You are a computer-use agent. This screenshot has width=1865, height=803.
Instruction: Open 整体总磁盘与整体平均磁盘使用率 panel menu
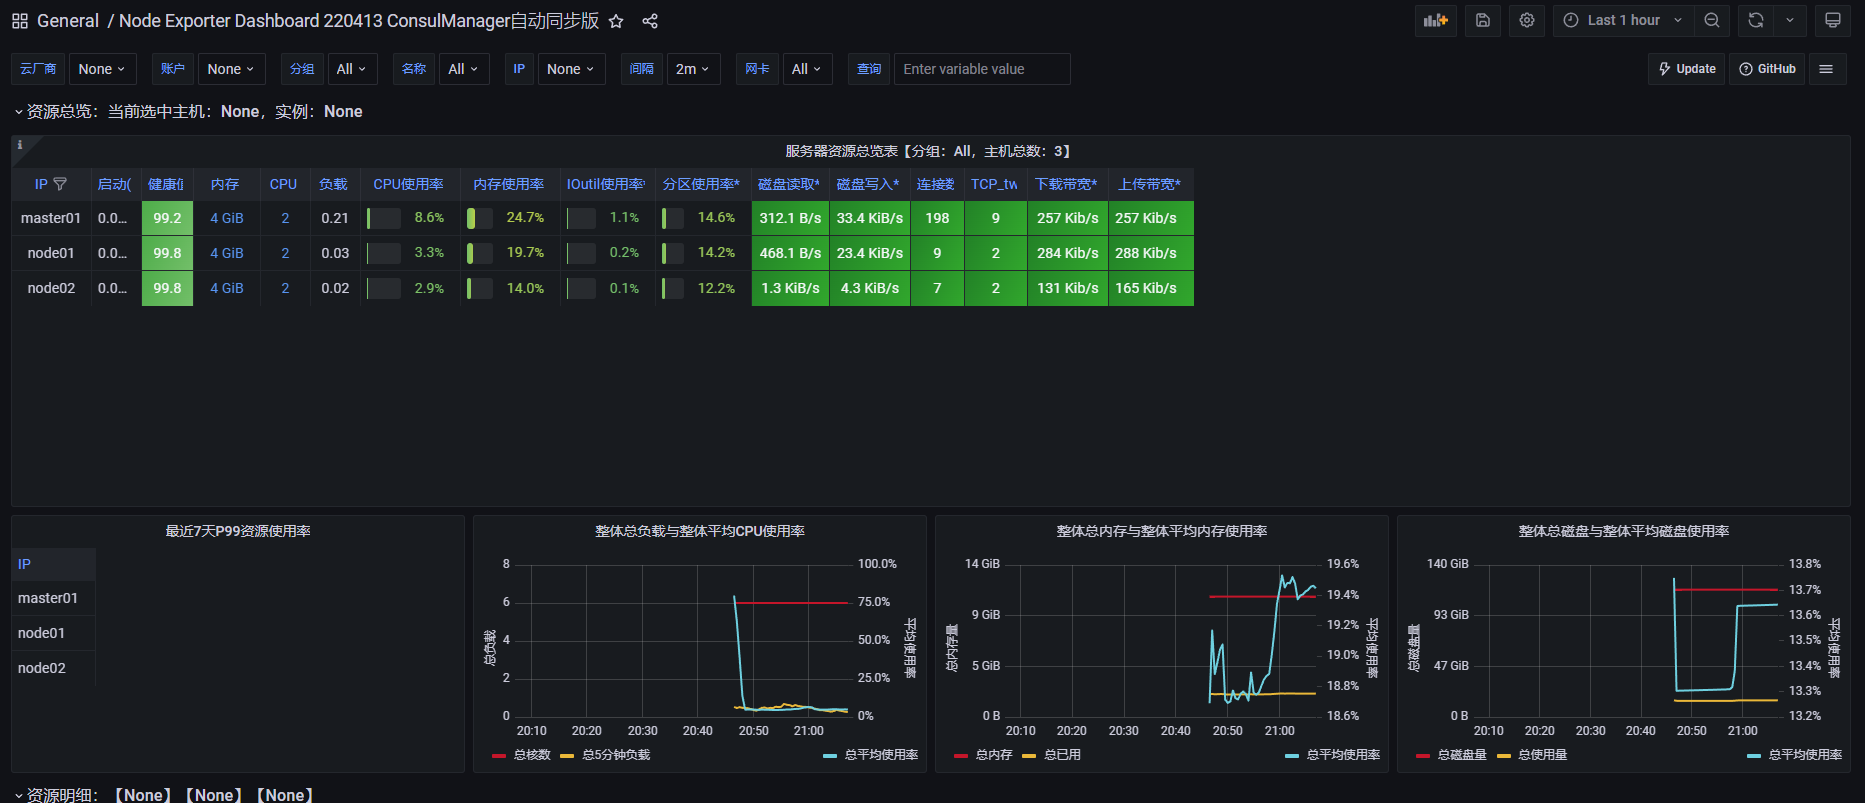pos(1624,531)
